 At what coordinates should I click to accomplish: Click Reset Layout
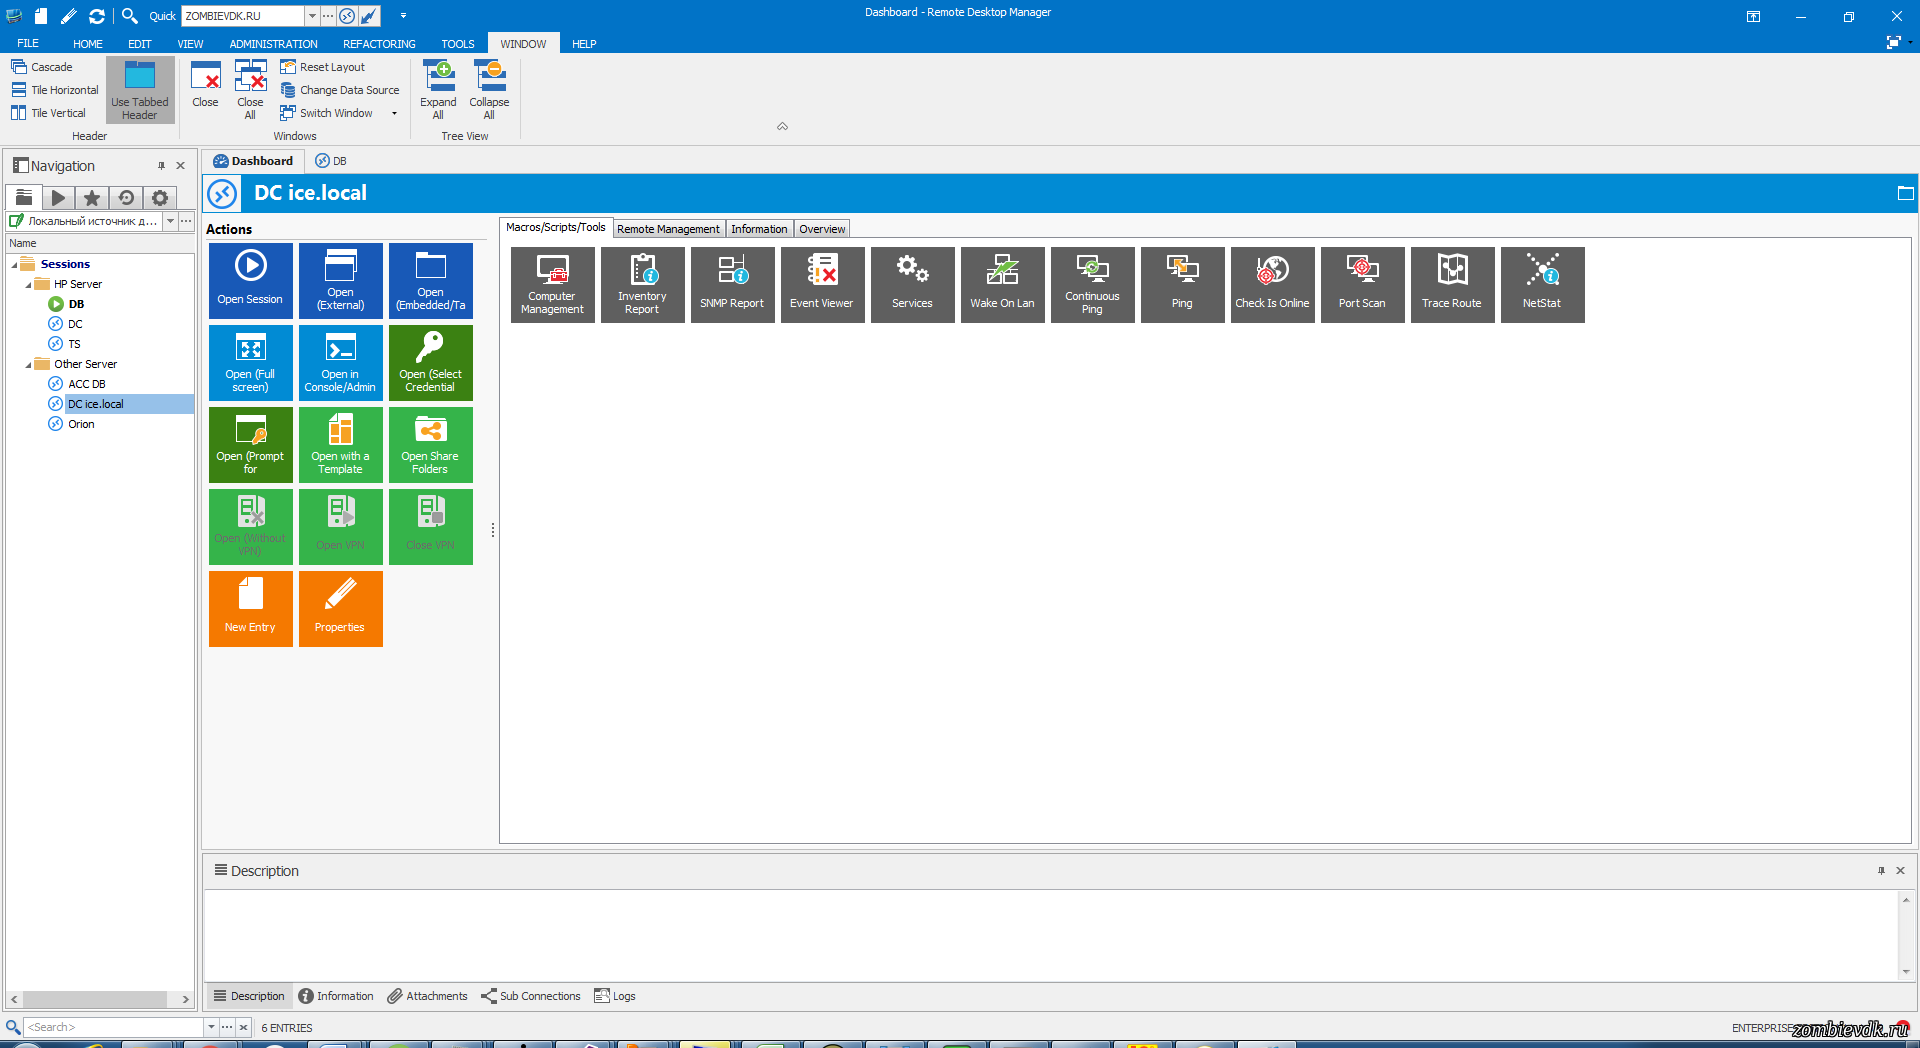(323, 67)
